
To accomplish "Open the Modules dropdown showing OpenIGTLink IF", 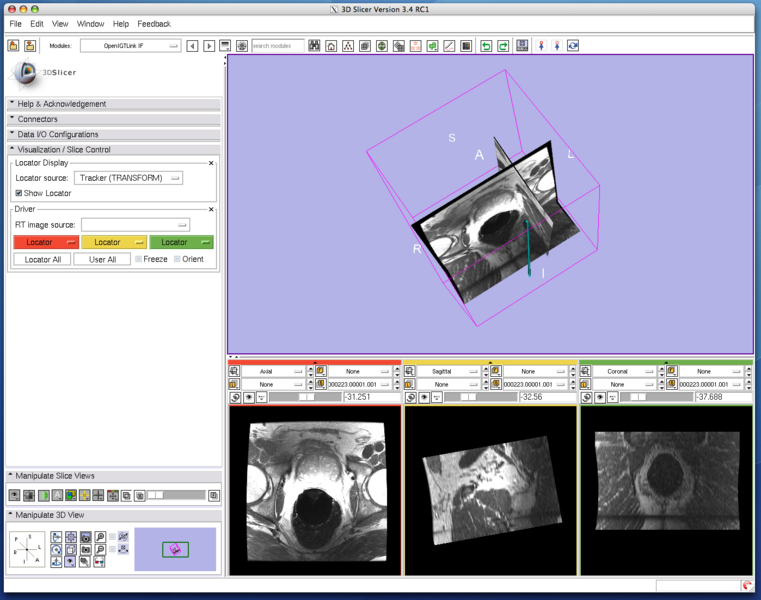I will (131, 46).
